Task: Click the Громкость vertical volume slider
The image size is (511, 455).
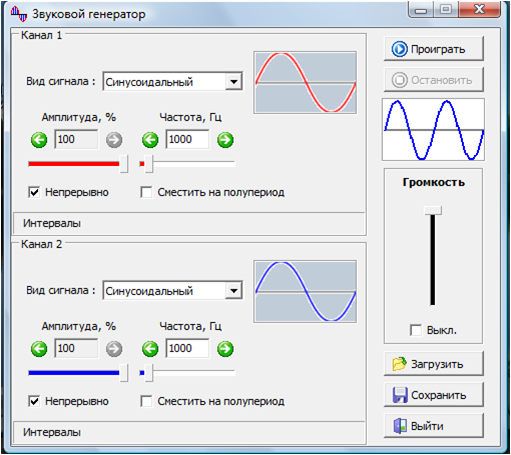Action: pyautogui.click(x=433, y=256)
